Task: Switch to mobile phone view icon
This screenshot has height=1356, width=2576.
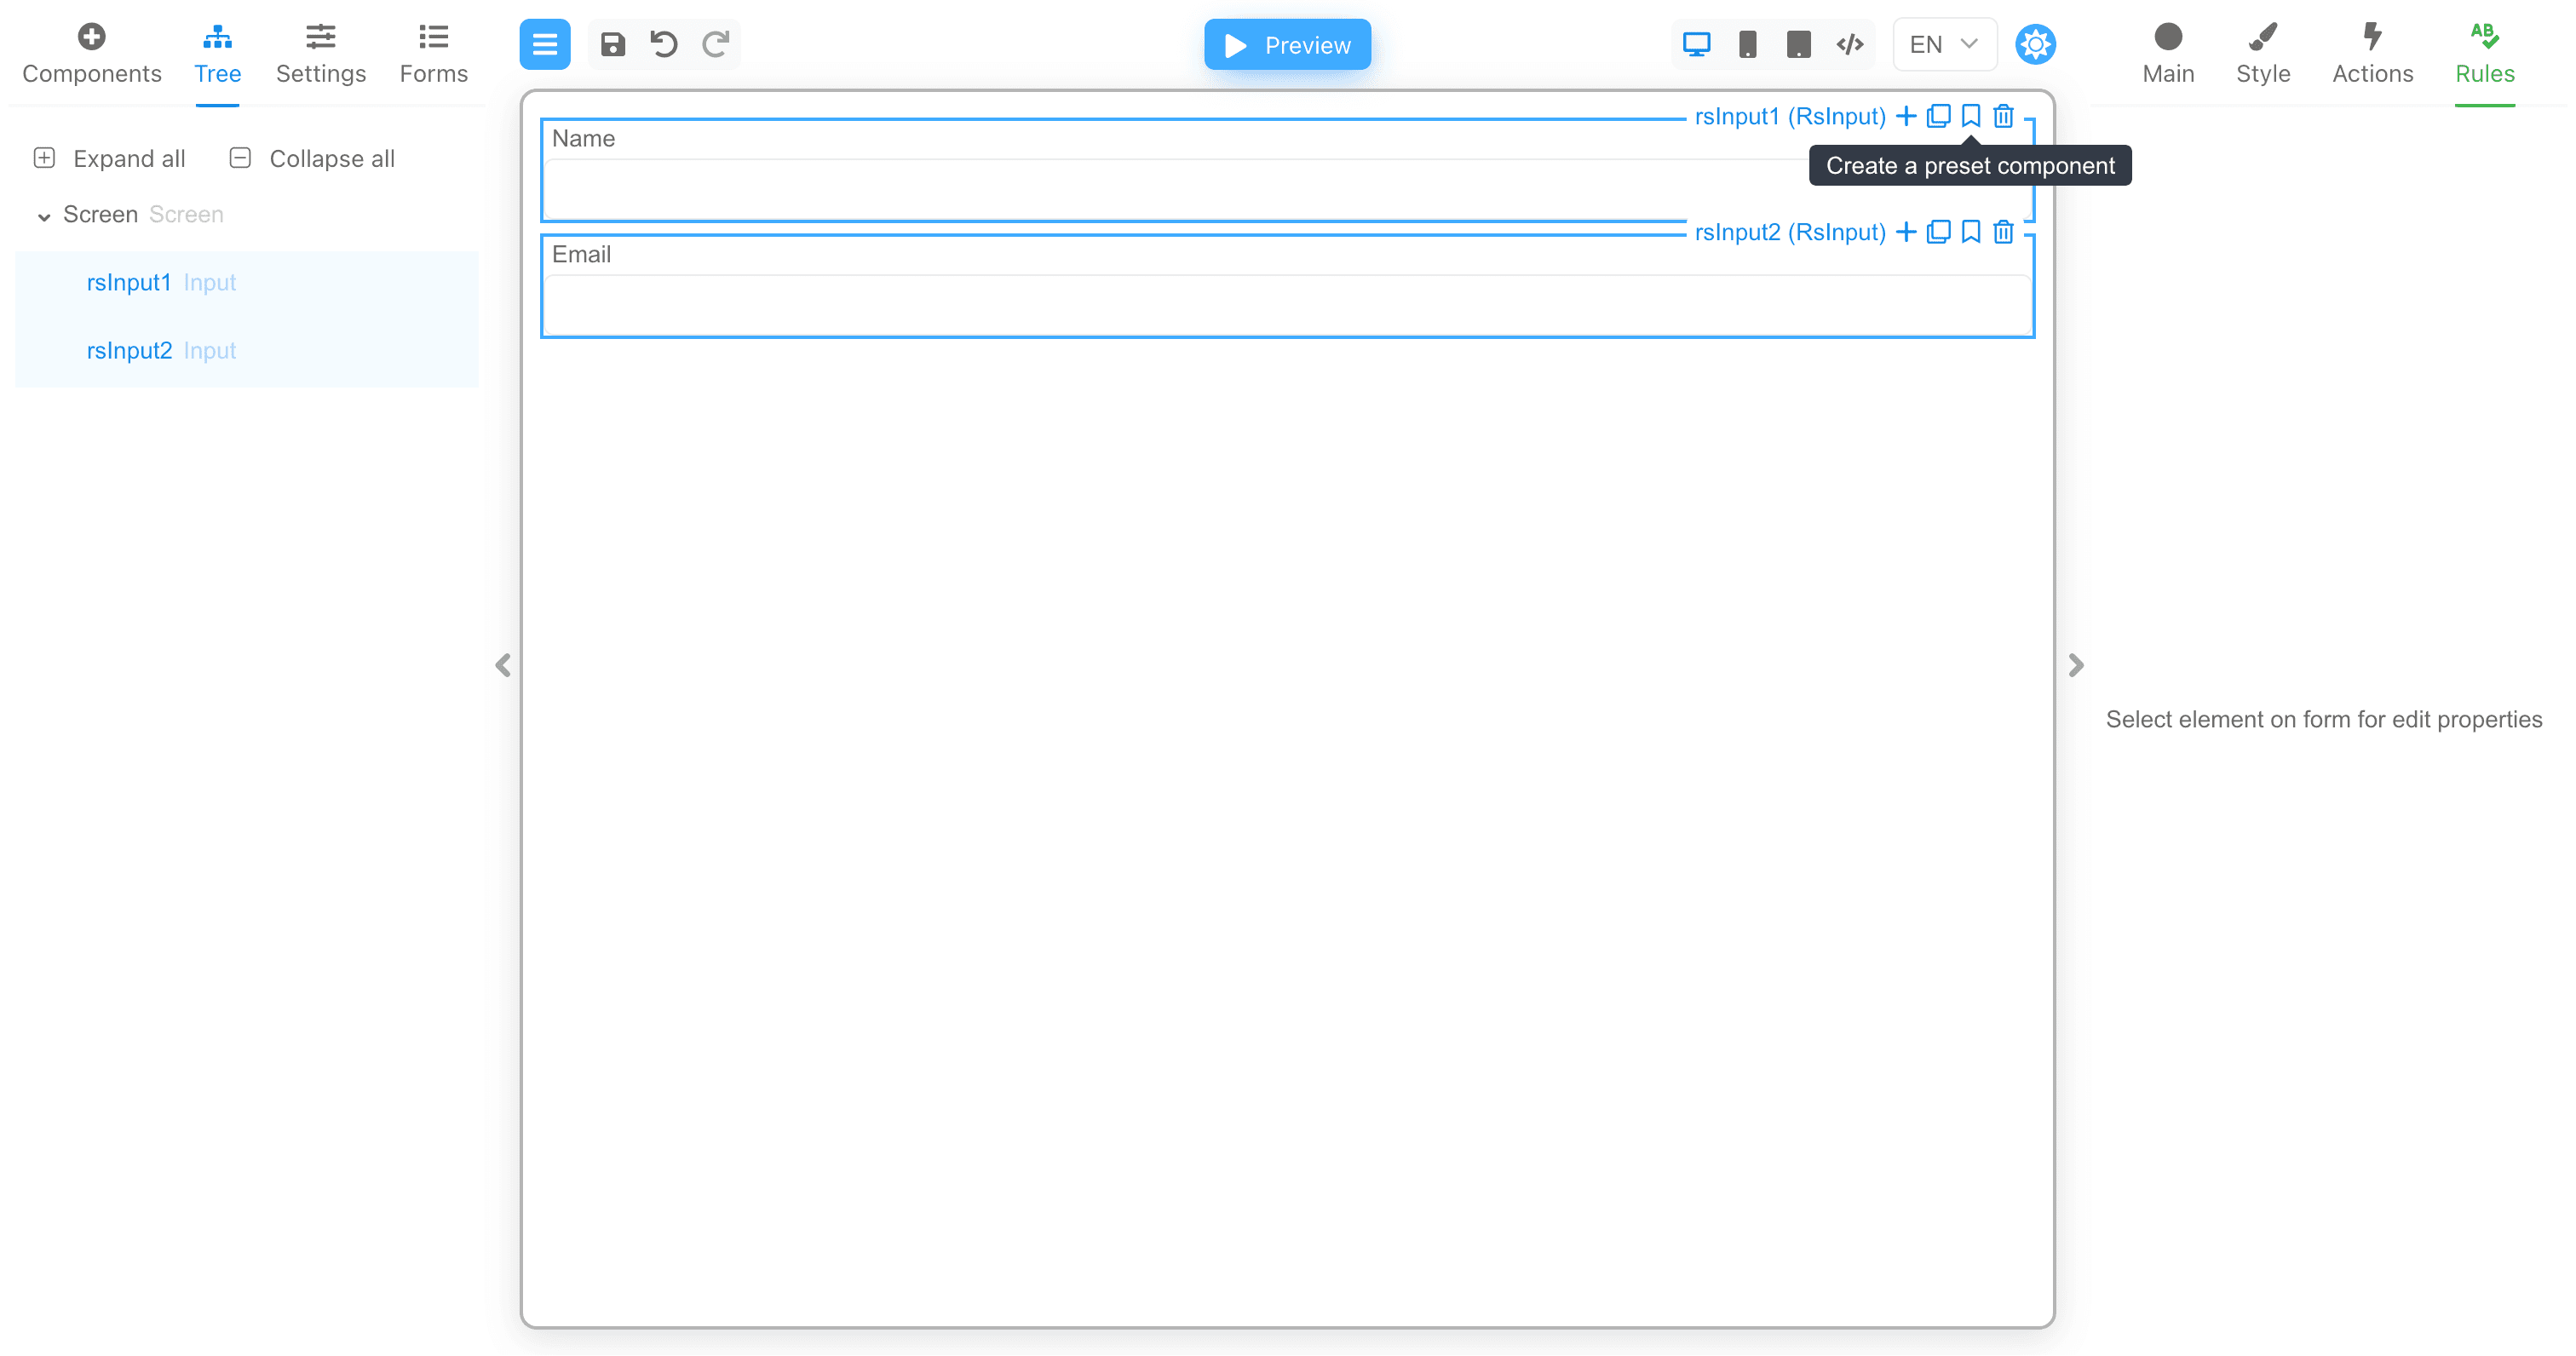Action: pyautogui.click(x=1747, y=44)
